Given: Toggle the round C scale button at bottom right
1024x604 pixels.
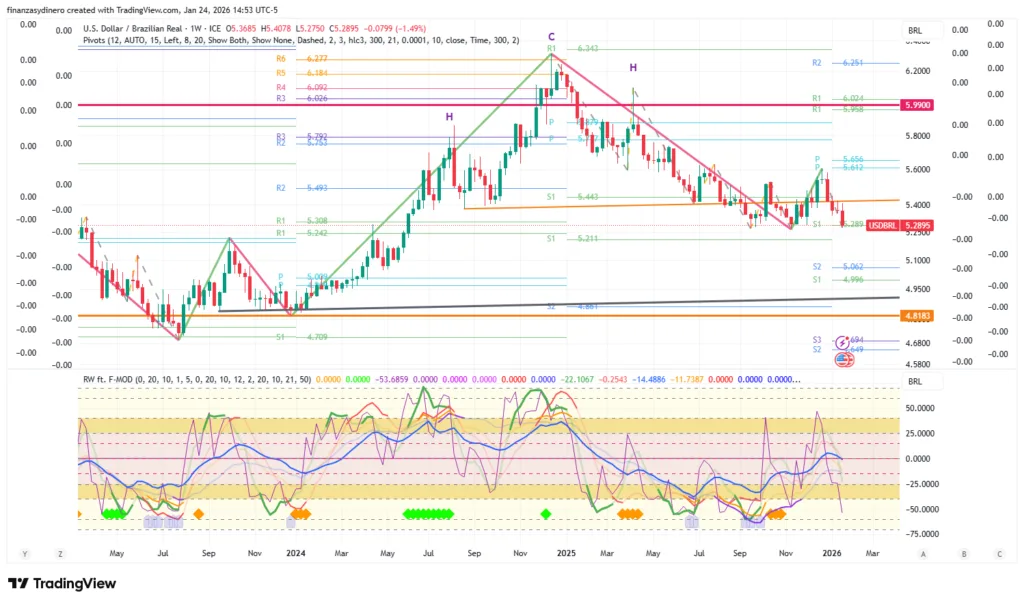Looking at the screenshot, I should pyautogui.click(x=998, y=553).
